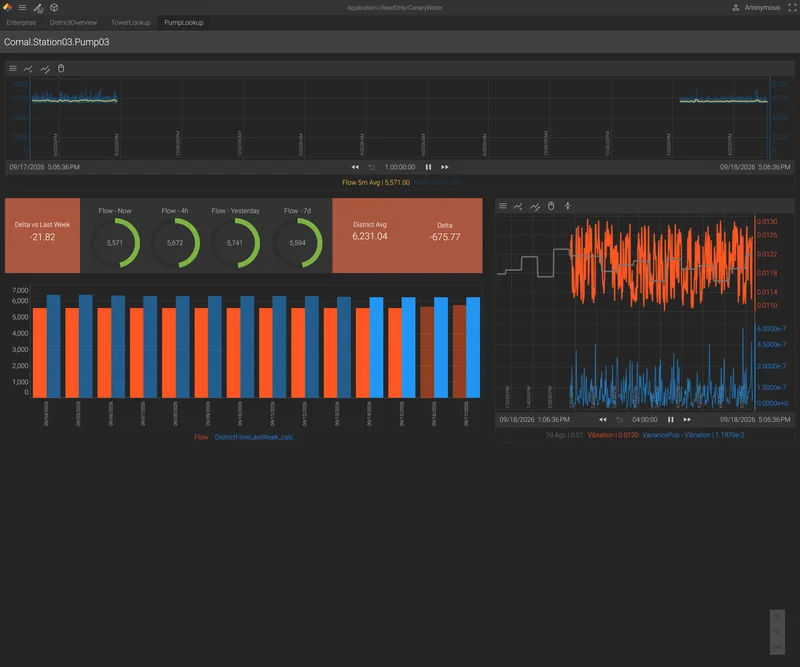Click the mouse mode icon in the flow chart toolbar
This screenshot has width=800, height=667.
pyautogui.click(x=61, y=68)
